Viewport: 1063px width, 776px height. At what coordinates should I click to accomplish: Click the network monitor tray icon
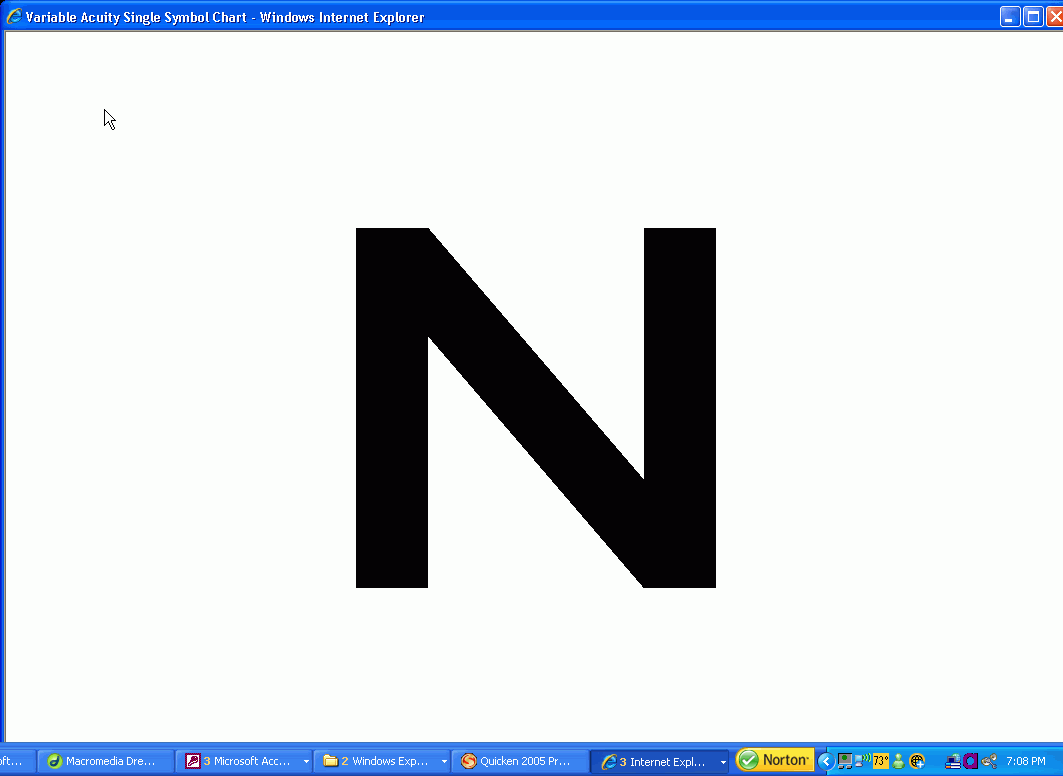point(844,761)
